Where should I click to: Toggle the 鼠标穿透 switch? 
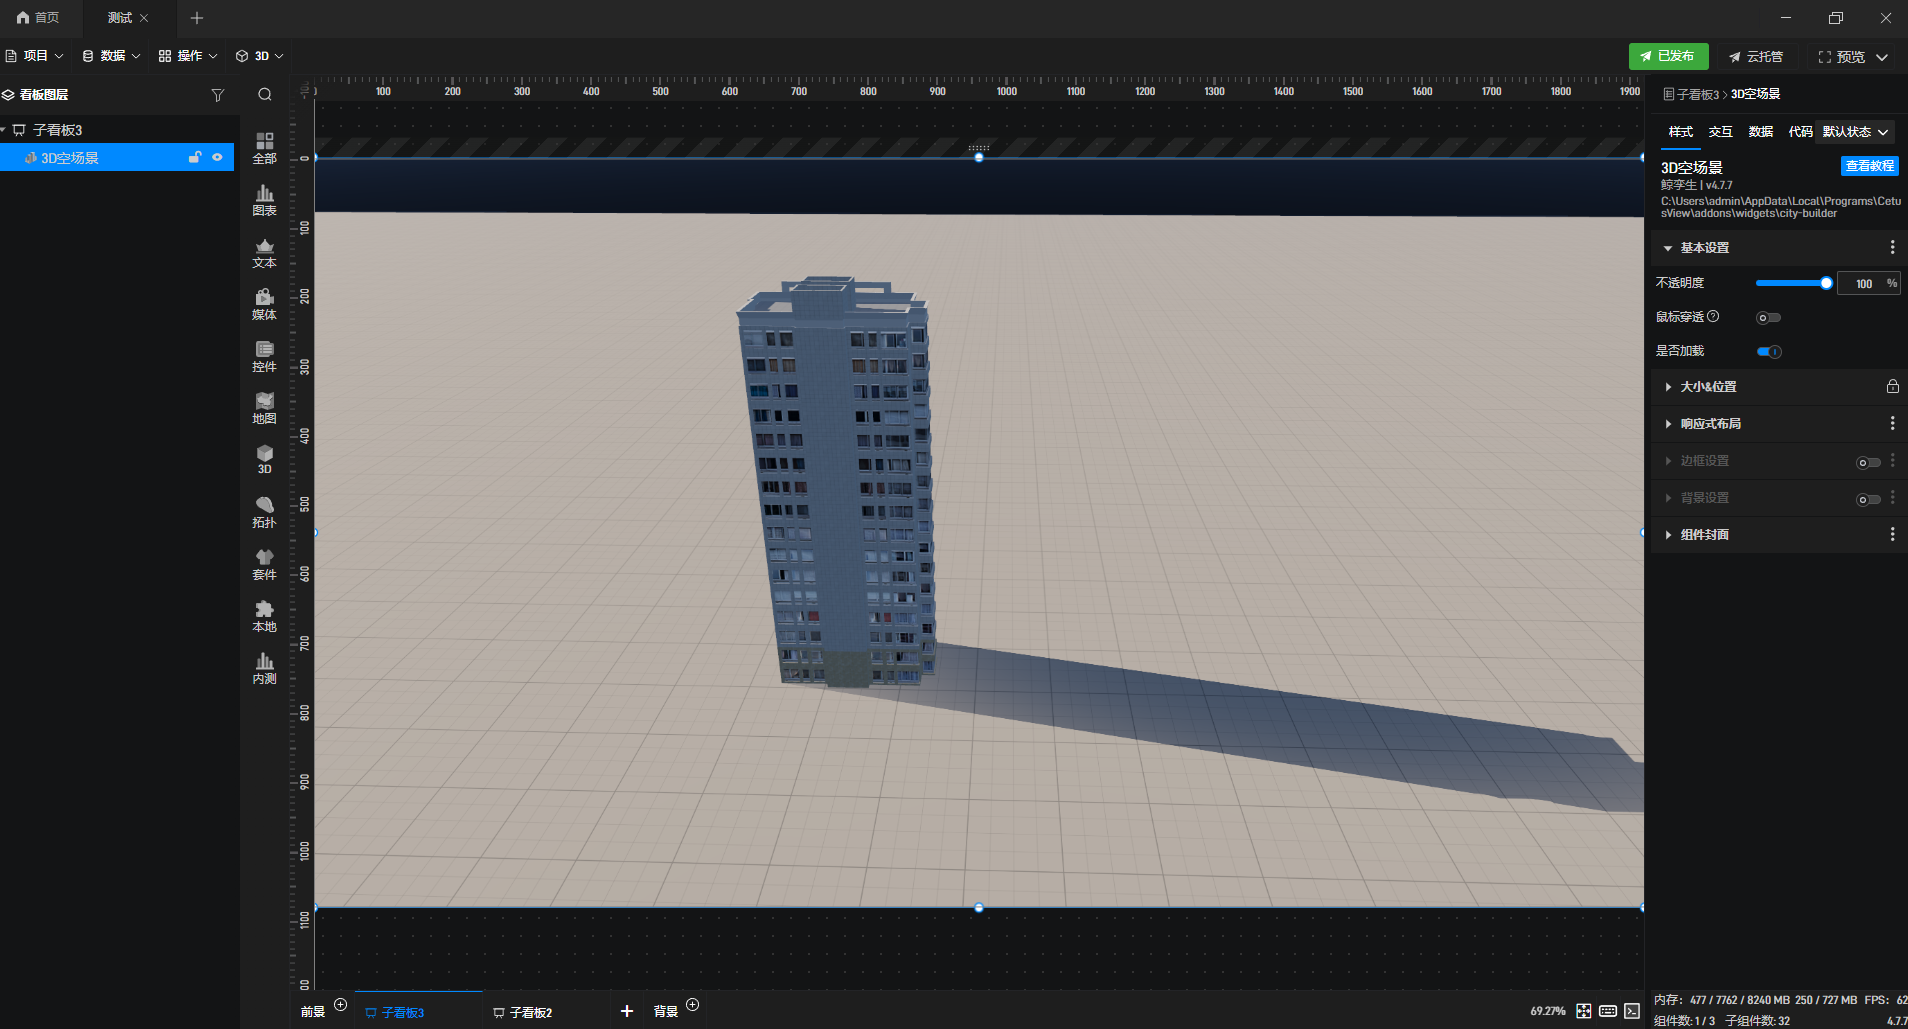point(1769,318)
